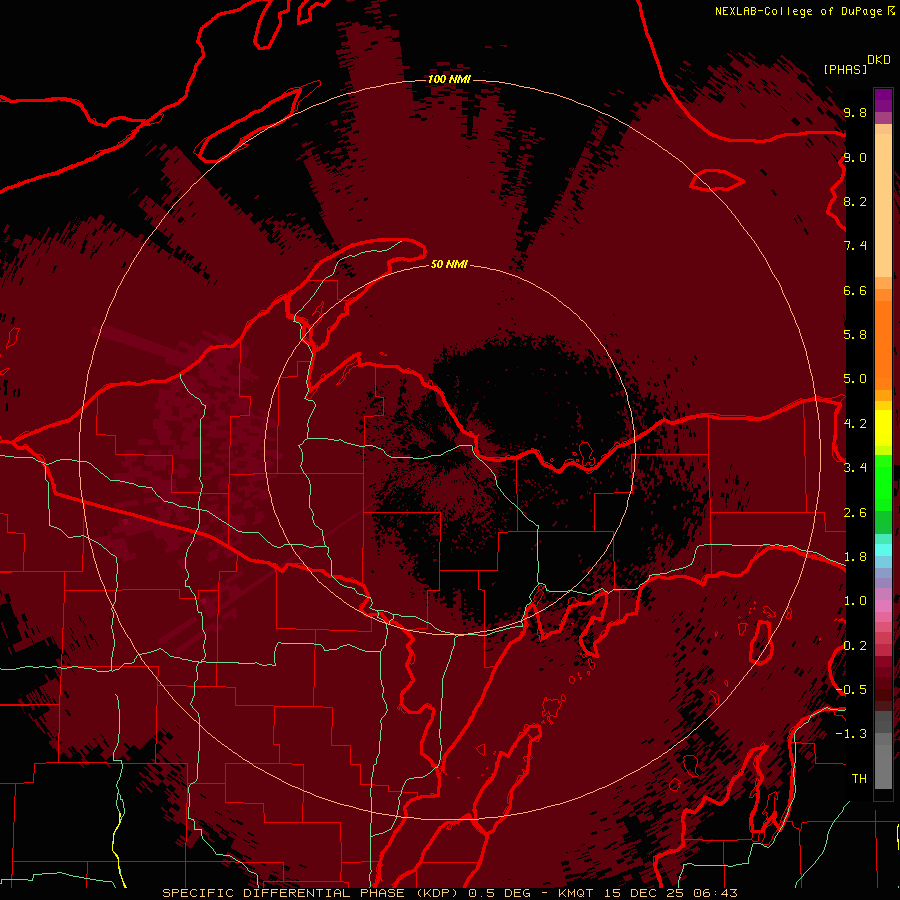Click the 8.2 value on the color scale

[855, 201]
